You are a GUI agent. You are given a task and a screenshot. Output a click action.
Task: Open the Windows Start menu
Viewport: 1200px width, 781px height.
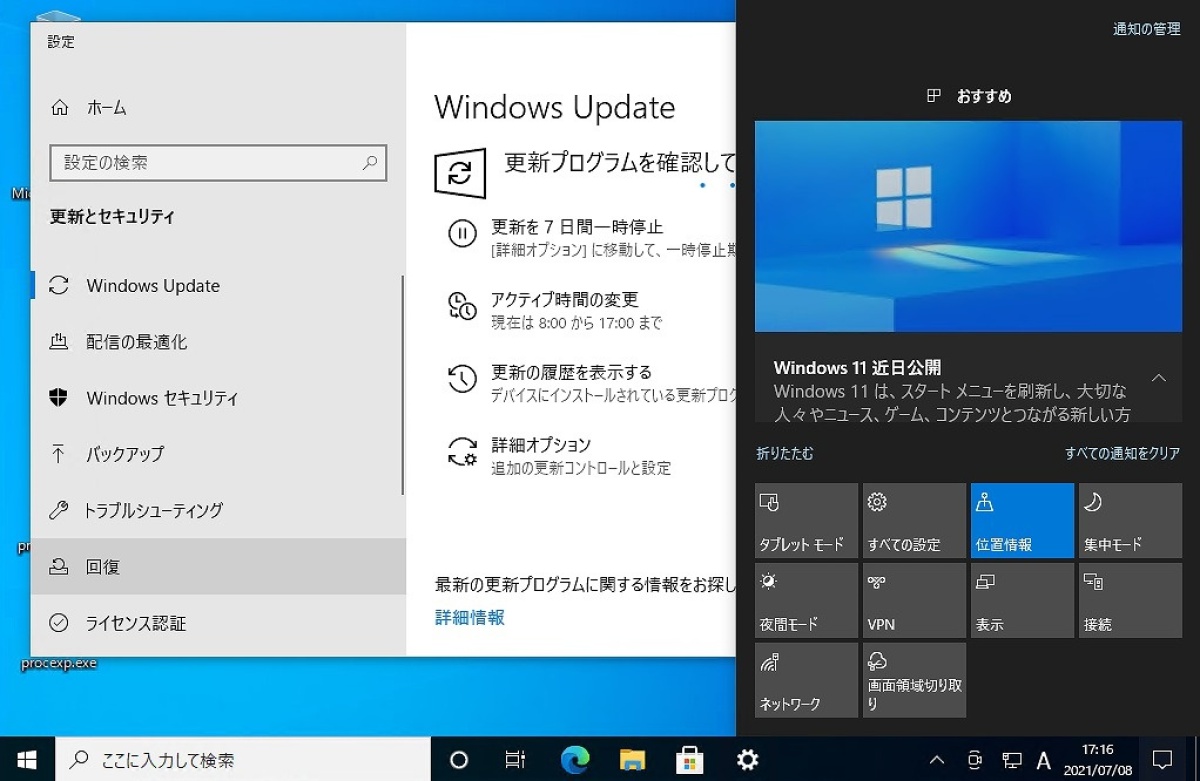coord(27,759)
